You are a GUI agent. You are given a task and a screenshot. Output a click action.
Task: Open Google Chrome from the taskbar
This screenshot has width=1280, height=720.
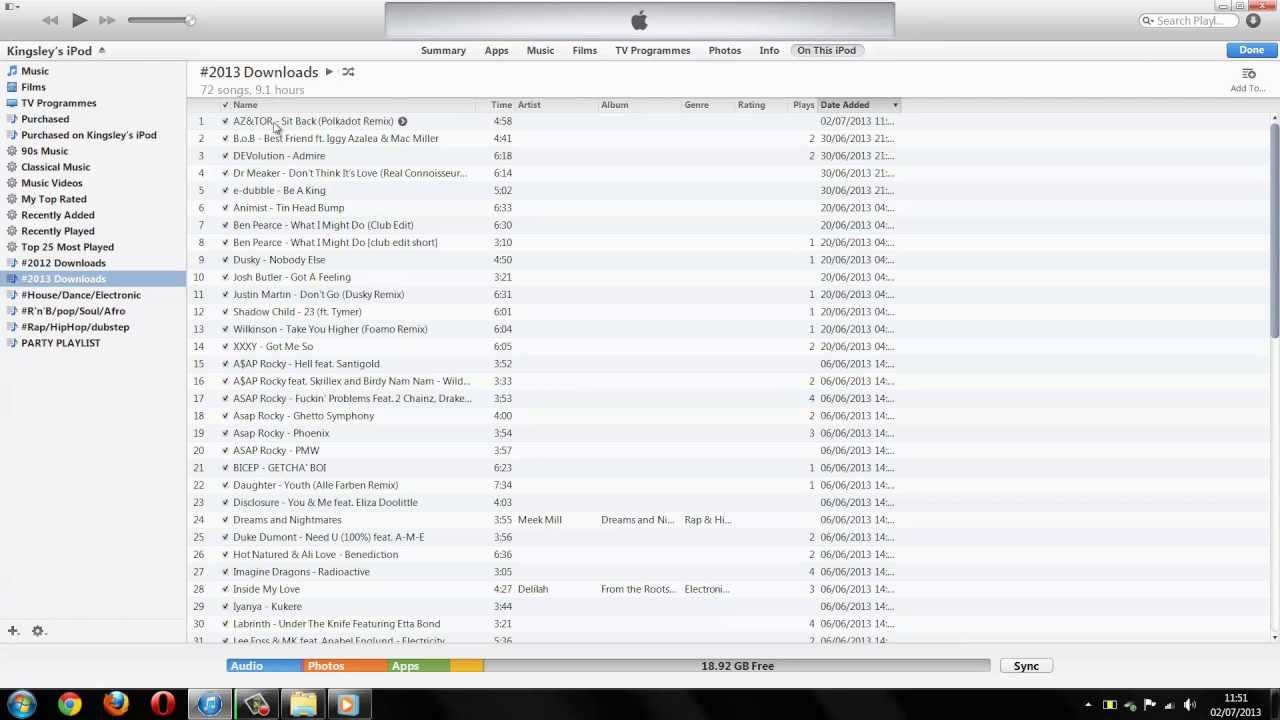pyautogui.click(x=69, y=705)
